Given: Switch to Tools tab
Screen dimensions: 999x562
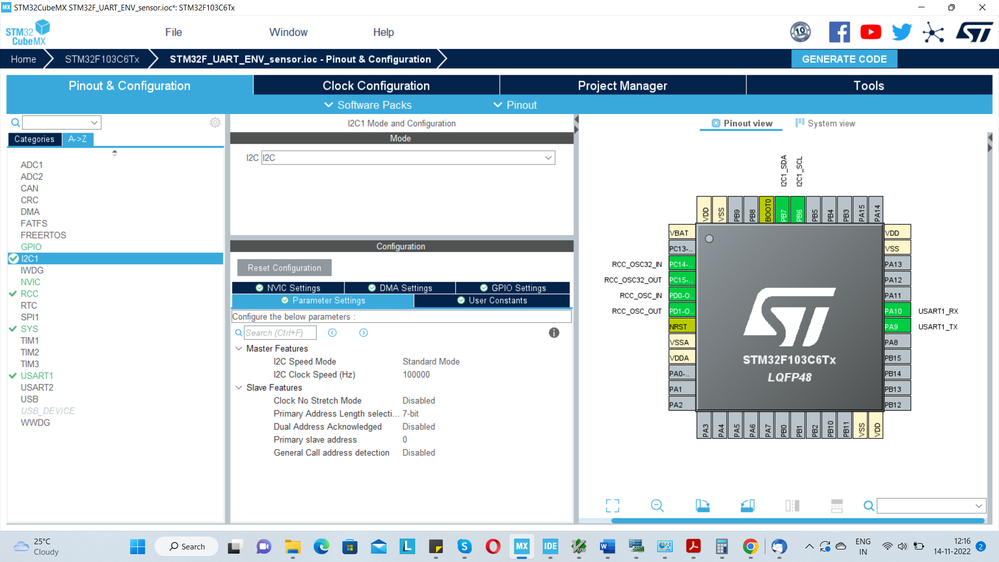Looking at the screenshot, I should (x=869, y=85).
